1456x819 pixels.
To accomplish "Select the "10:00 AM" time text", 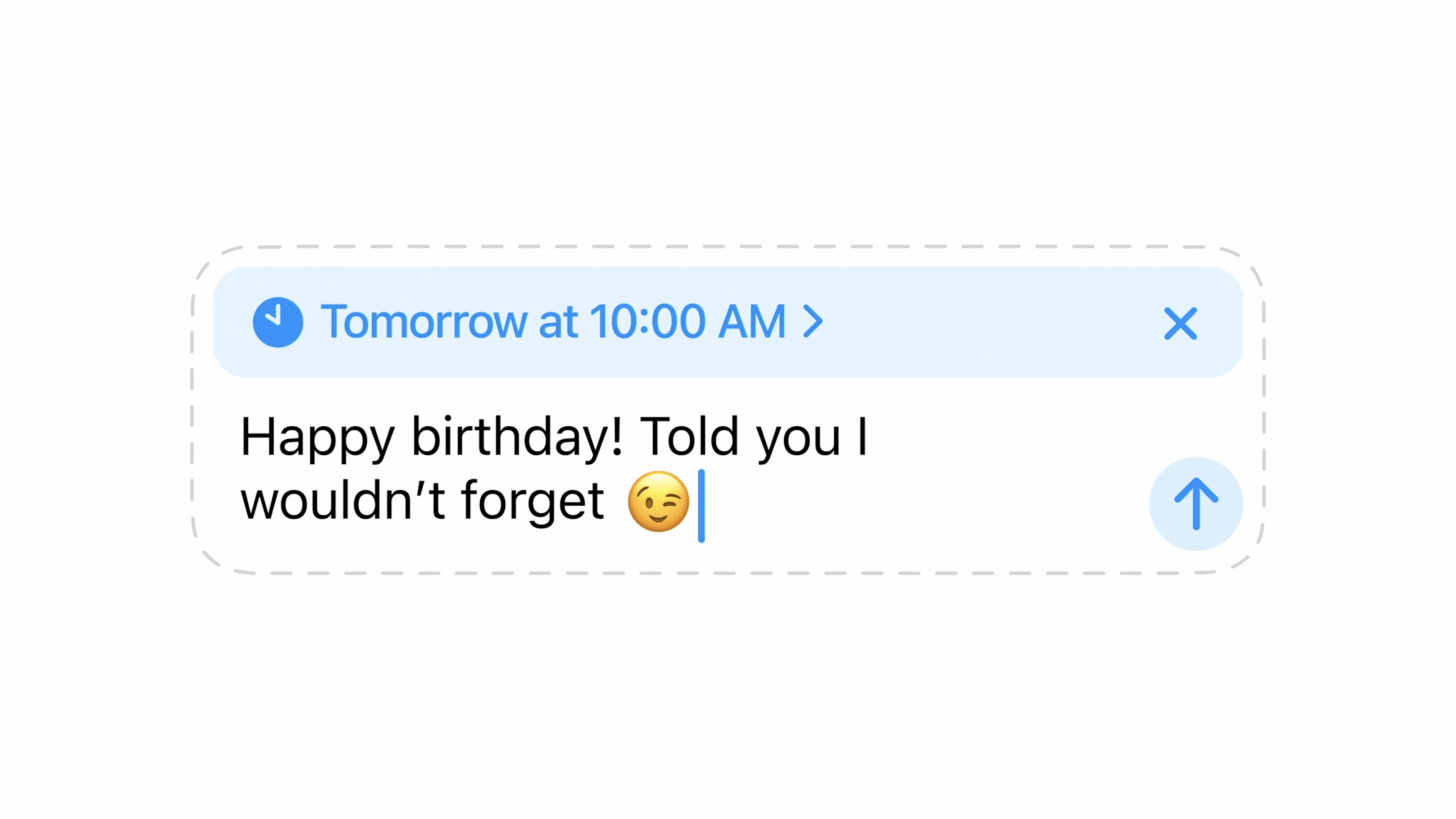I will [687, 322].
